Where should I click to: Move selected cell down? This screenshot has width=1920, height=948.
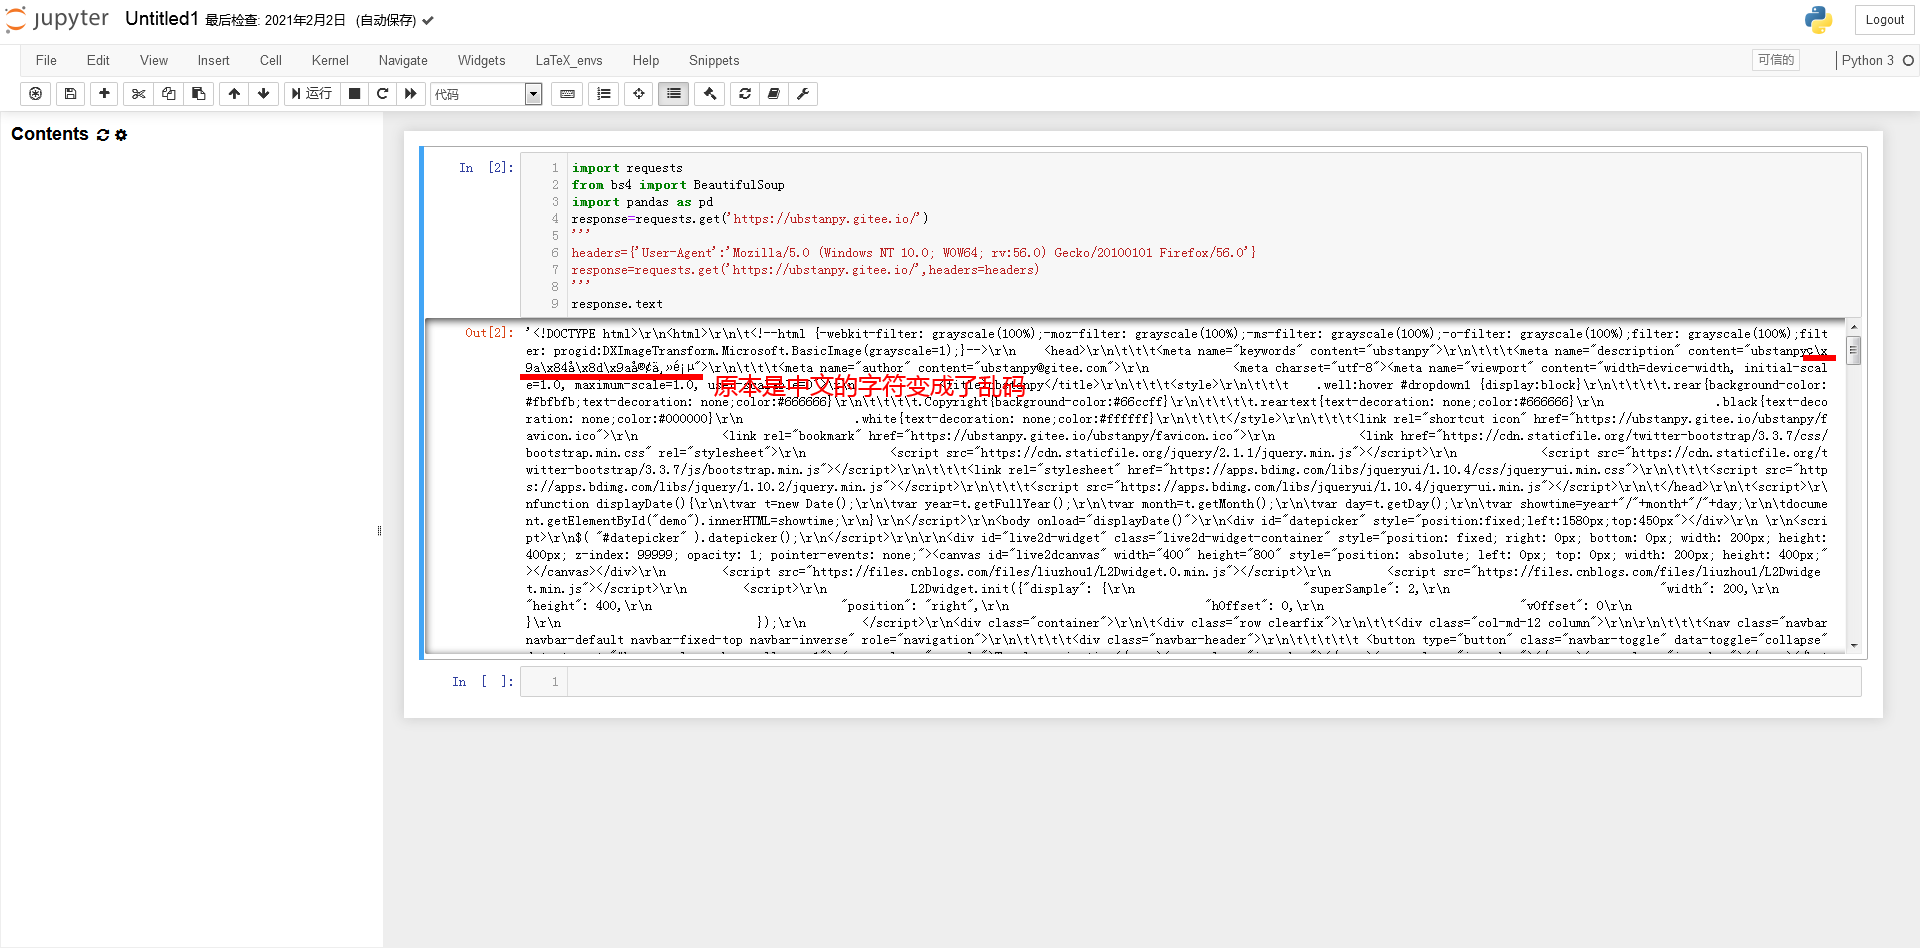tap(264, 94)
